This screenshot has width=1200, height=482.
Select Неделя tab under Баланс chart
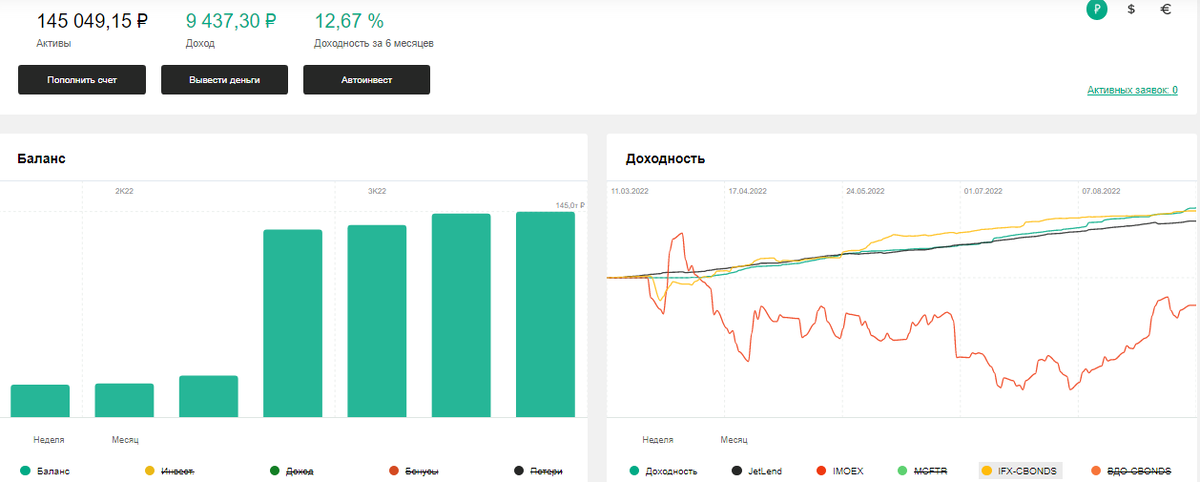click(49, 439)
